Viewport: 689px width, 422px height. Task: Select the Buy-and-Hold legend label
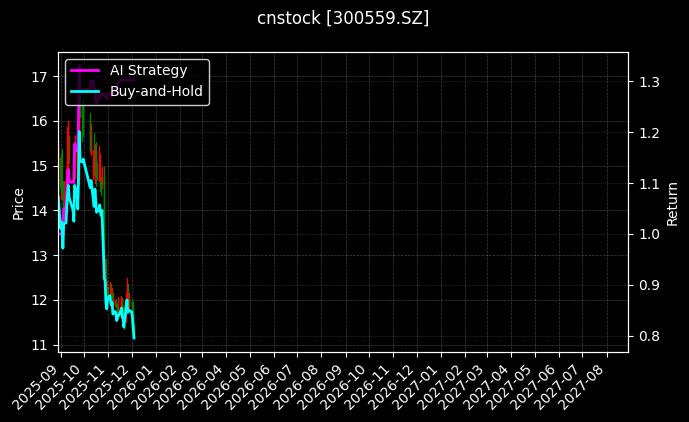pos(157,91)
